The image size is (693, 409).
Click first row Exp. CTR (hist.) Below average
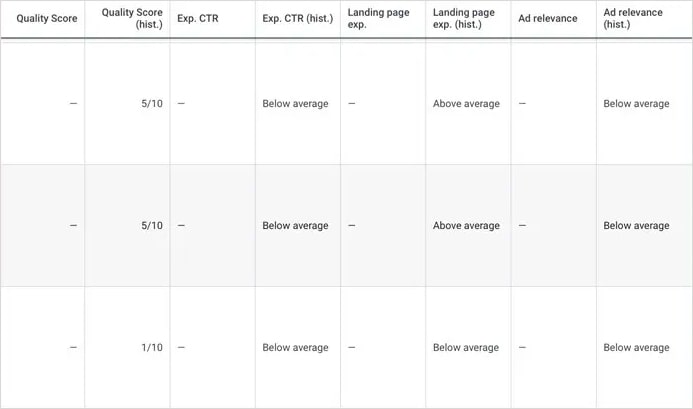point(295,103)
